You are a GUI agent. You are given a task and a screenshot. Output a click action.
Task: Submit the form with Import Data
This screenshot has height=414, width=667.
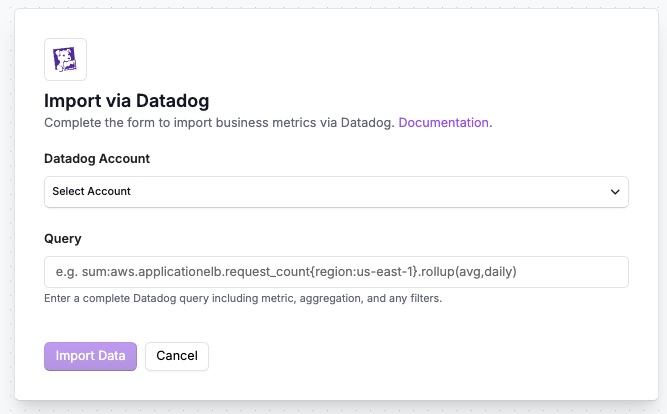[x=90, y=356]
